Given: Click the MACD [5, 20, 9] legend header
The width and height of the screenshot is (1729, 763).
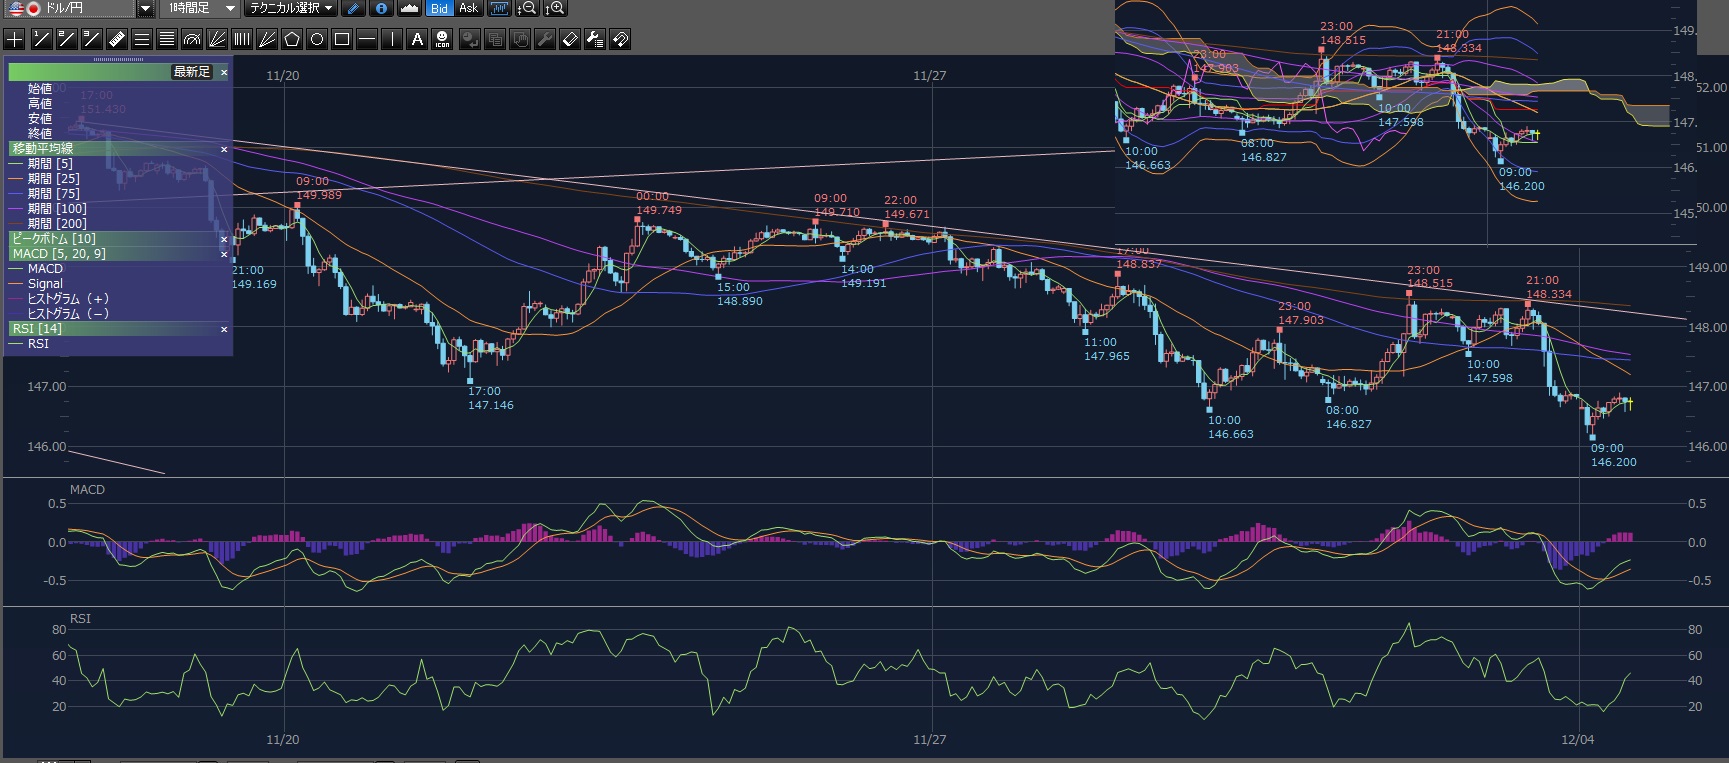Looking at the screenshot, I should tap(59, 254).
